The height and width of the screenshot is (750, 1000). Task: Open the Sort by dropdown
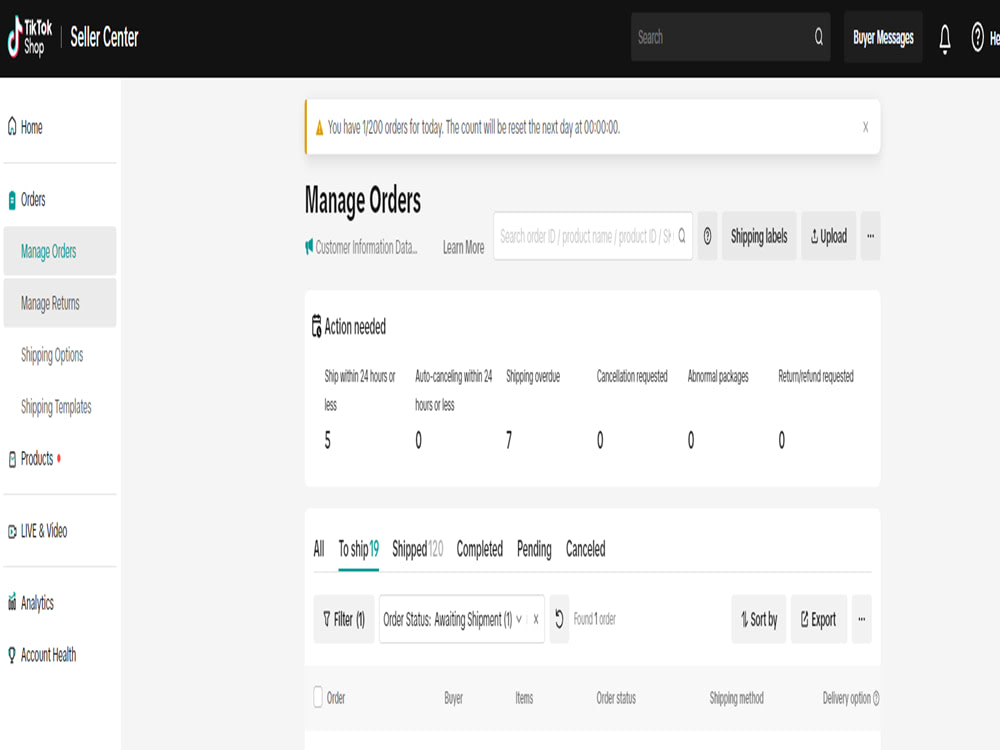tap(759, 619)
